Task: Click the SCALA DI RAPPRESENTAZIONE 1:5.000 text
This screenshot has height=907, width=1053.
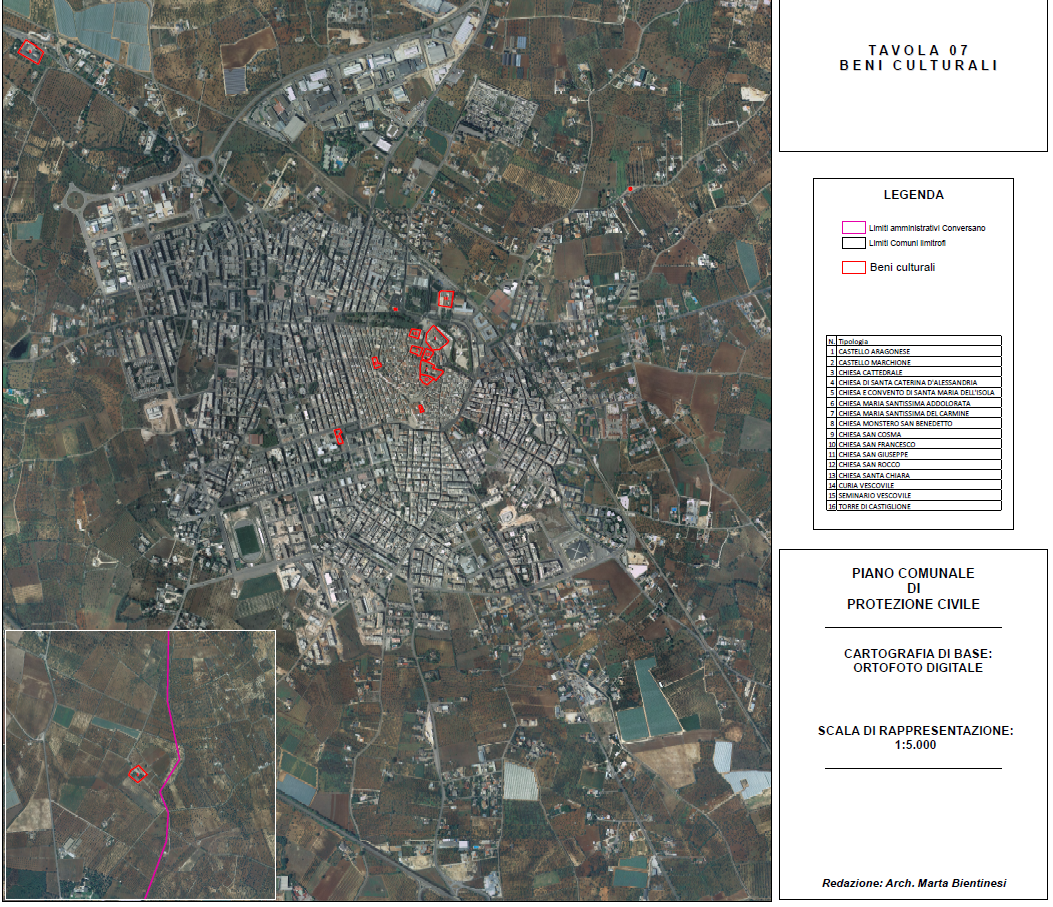Action: tap(915, 737)
